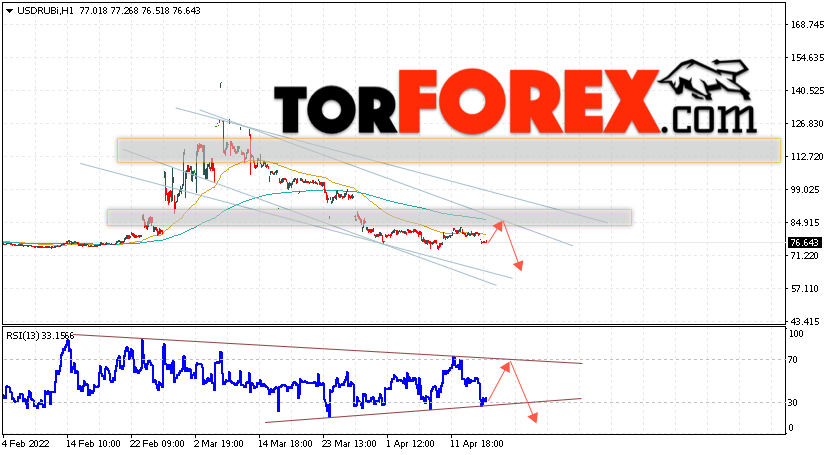This screenshot has width=826, height=455.
Task: Select the 4 Feb 2022 date label
Action: pos(26,444)
